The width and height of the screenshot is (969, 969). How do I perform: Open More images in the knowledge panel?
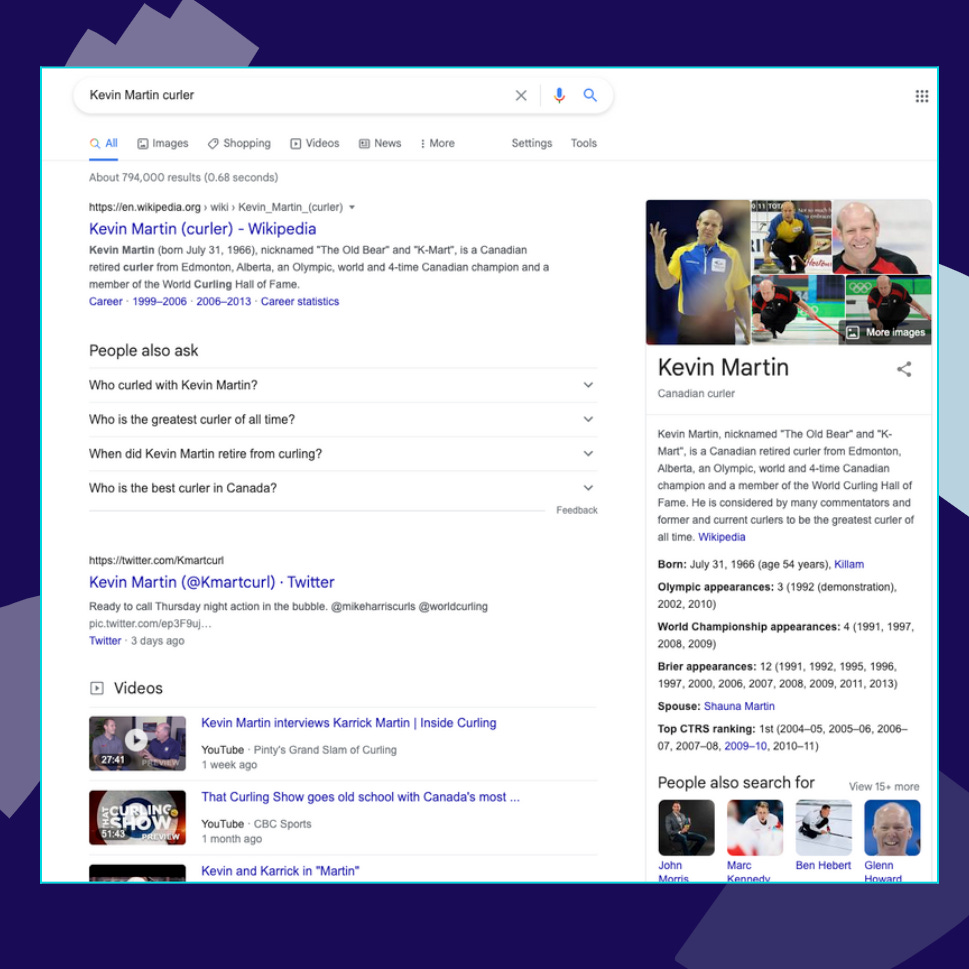click(x=885, y=332)
